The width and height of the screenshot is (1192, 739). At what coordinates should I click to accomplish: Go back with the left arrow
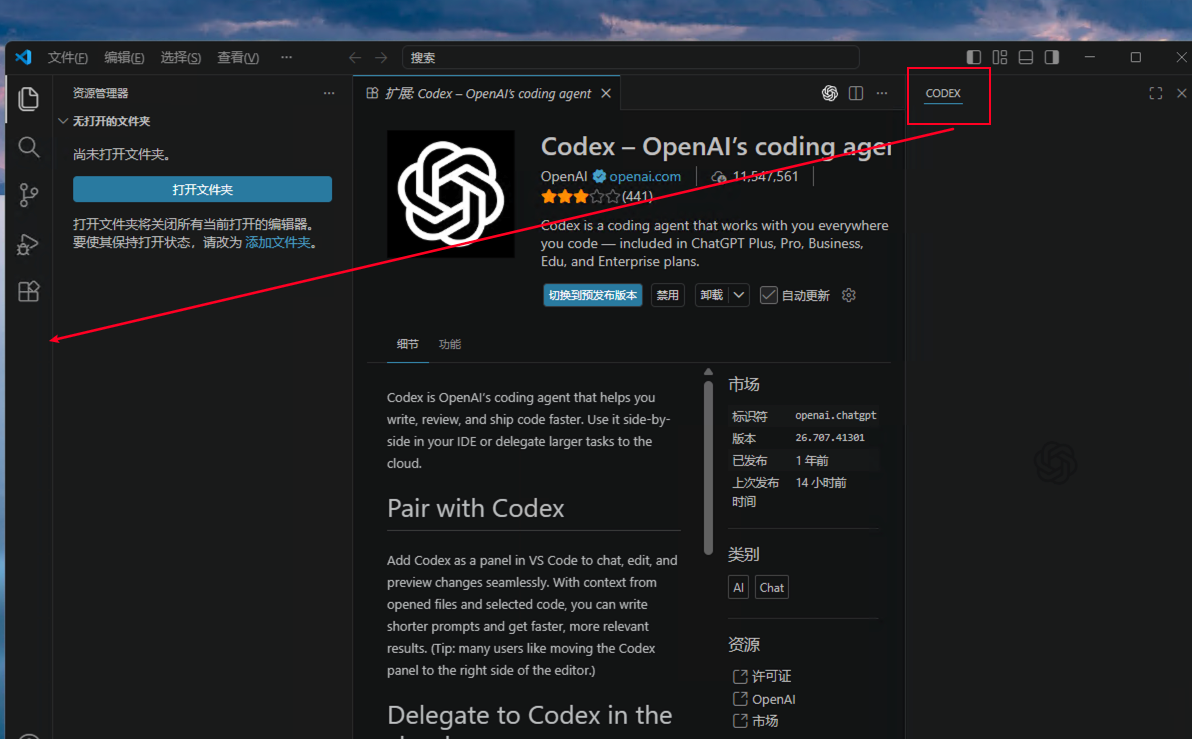tap(355, 58)
